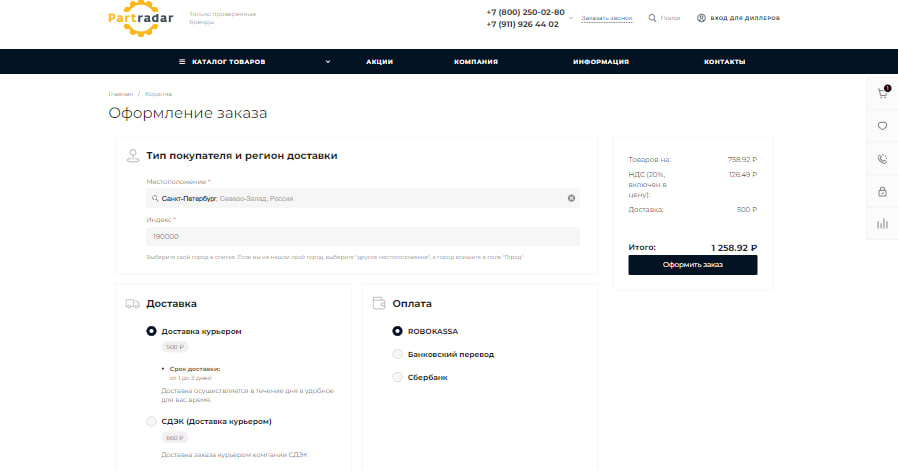Viewport: 898px width, 471px height.
Task: Click the wallet icon beside Оплата
Action: point(379,303)
